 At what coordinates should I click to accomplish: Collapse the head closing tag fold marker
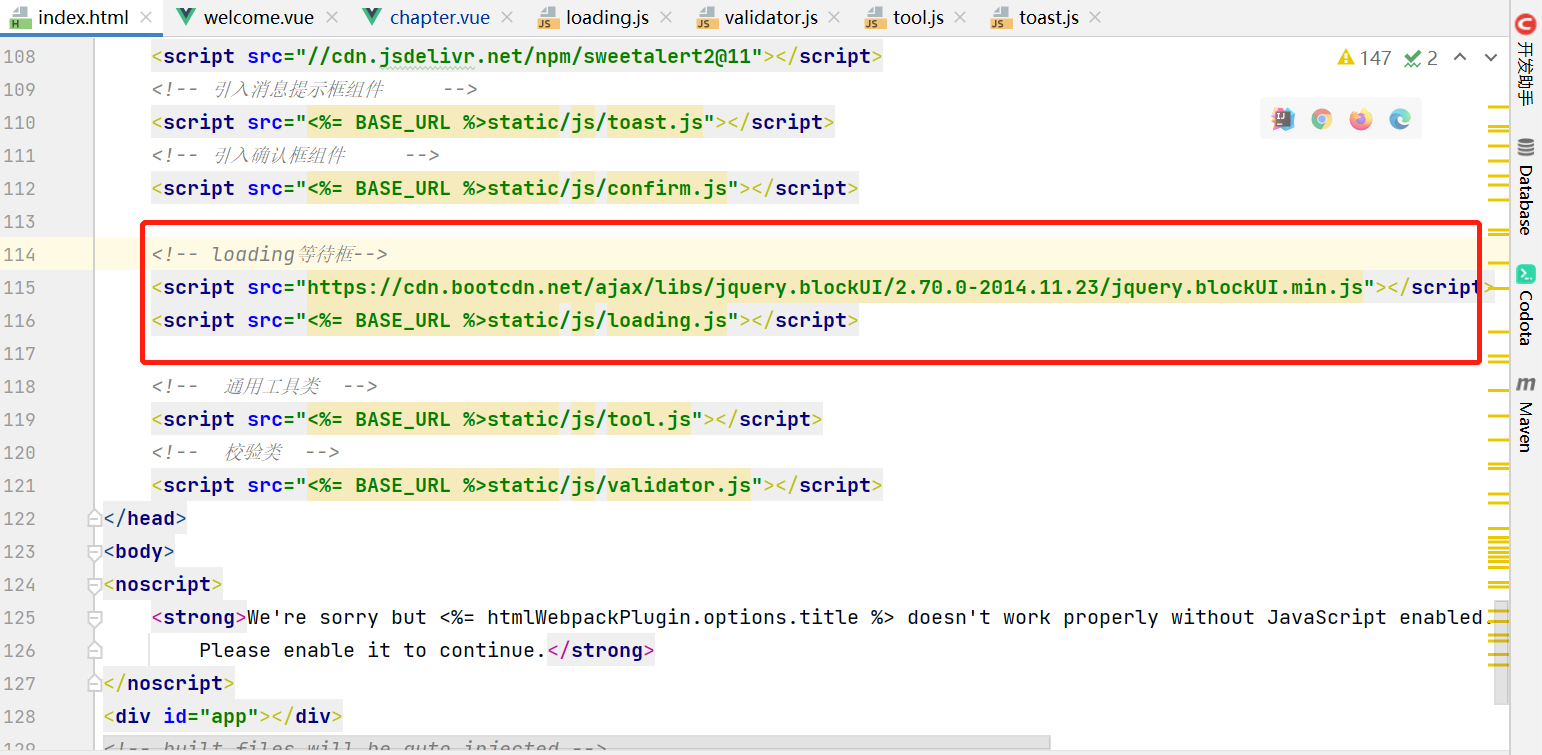pyautogui.click(x=95, y=518)
